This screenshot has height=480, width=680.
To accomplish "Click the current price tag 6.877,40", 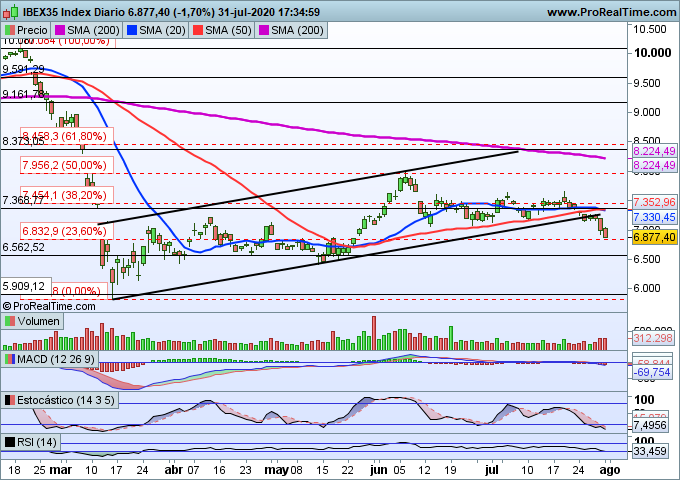I will pos(656,236).
